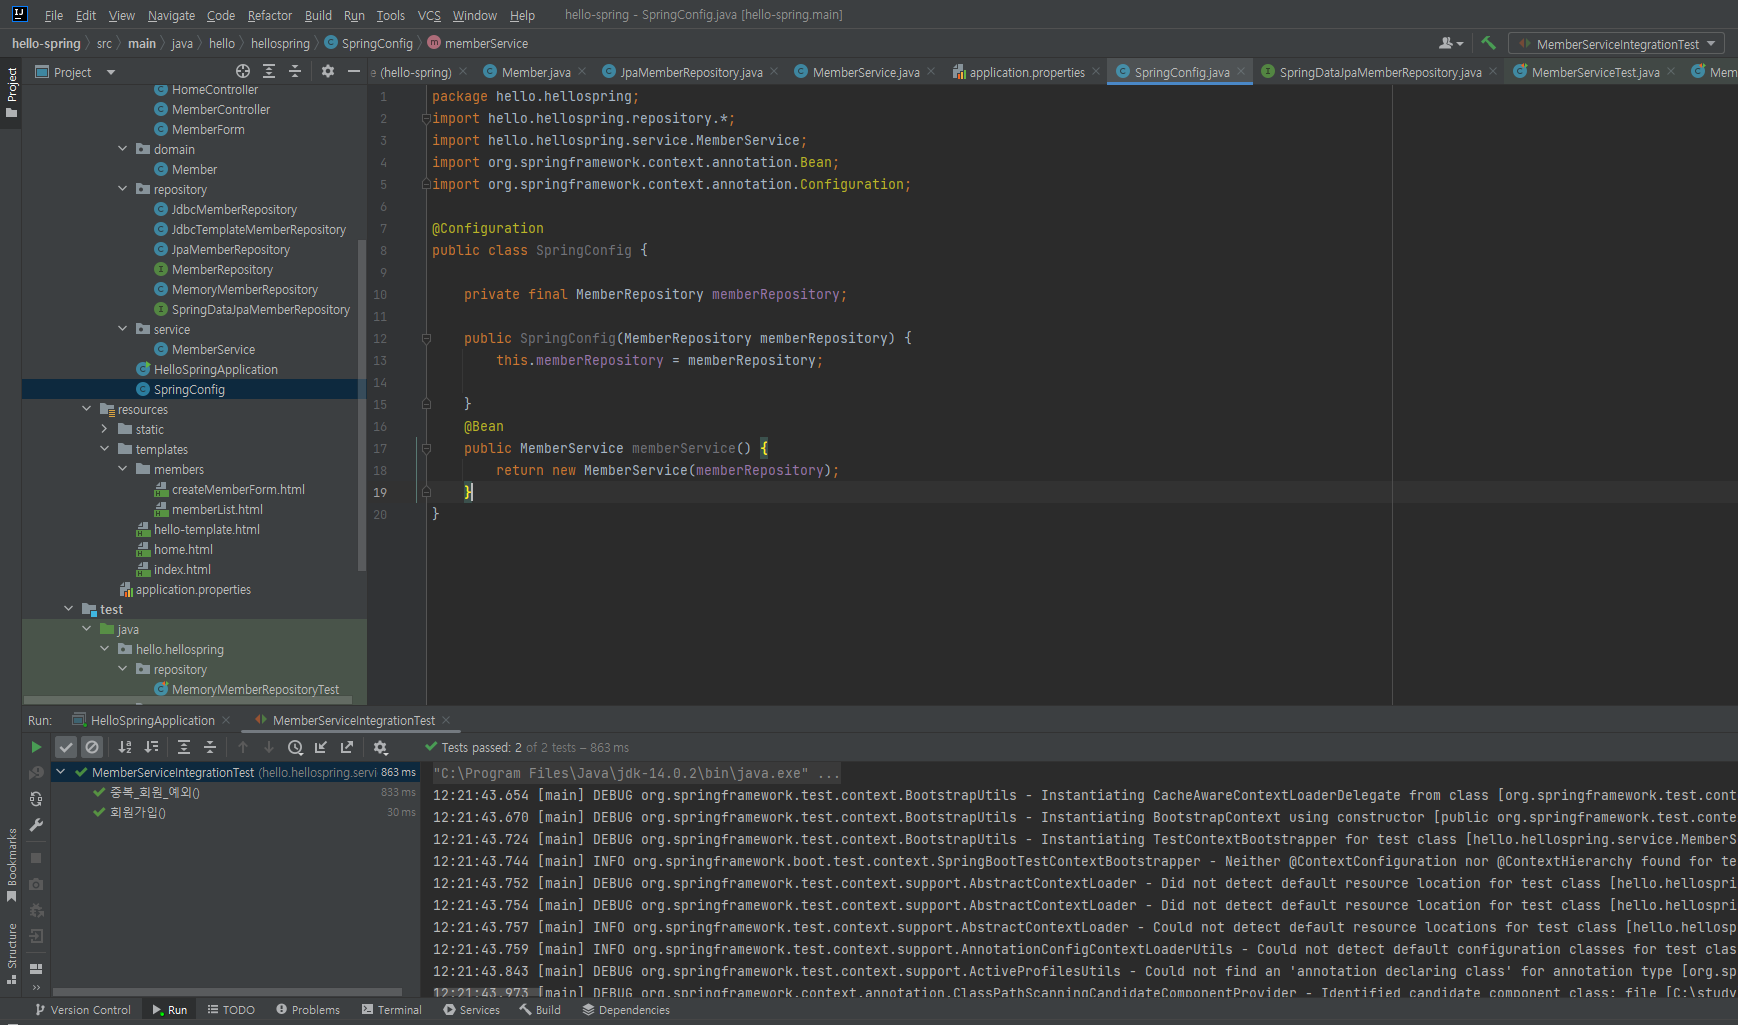Toggle Show Passed tests filter in Run toolbar

66,747
